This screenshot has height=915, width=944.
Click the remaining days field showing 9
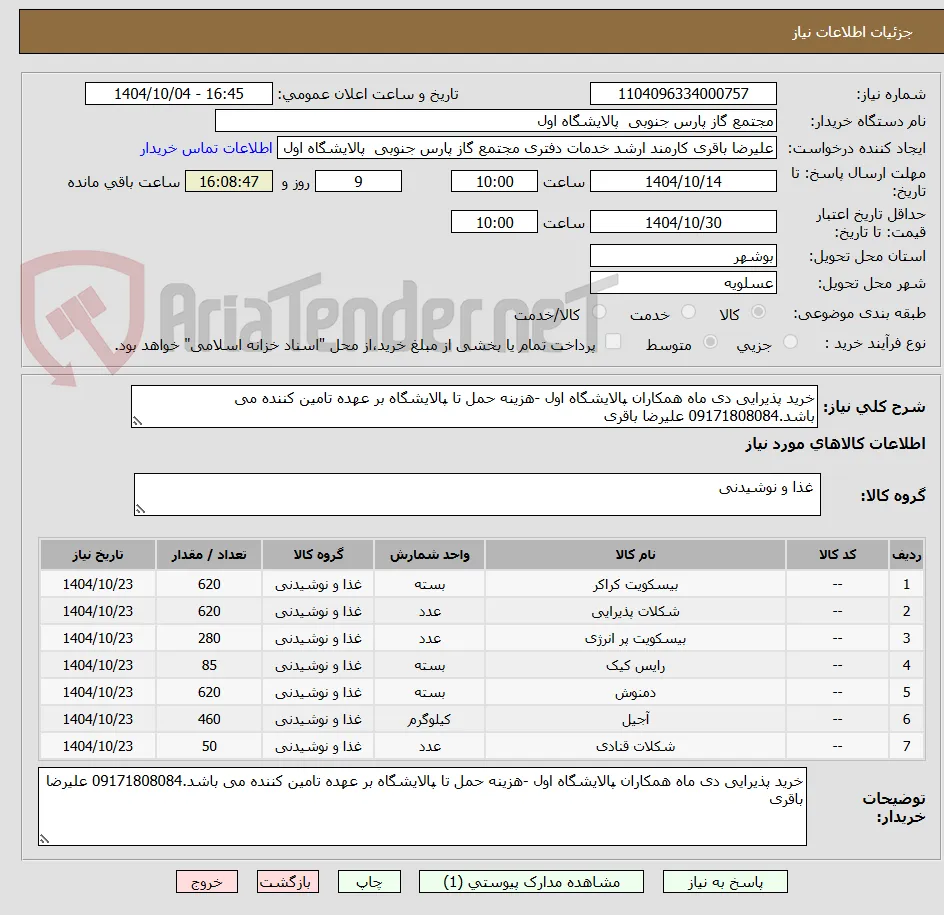point(358,181)
